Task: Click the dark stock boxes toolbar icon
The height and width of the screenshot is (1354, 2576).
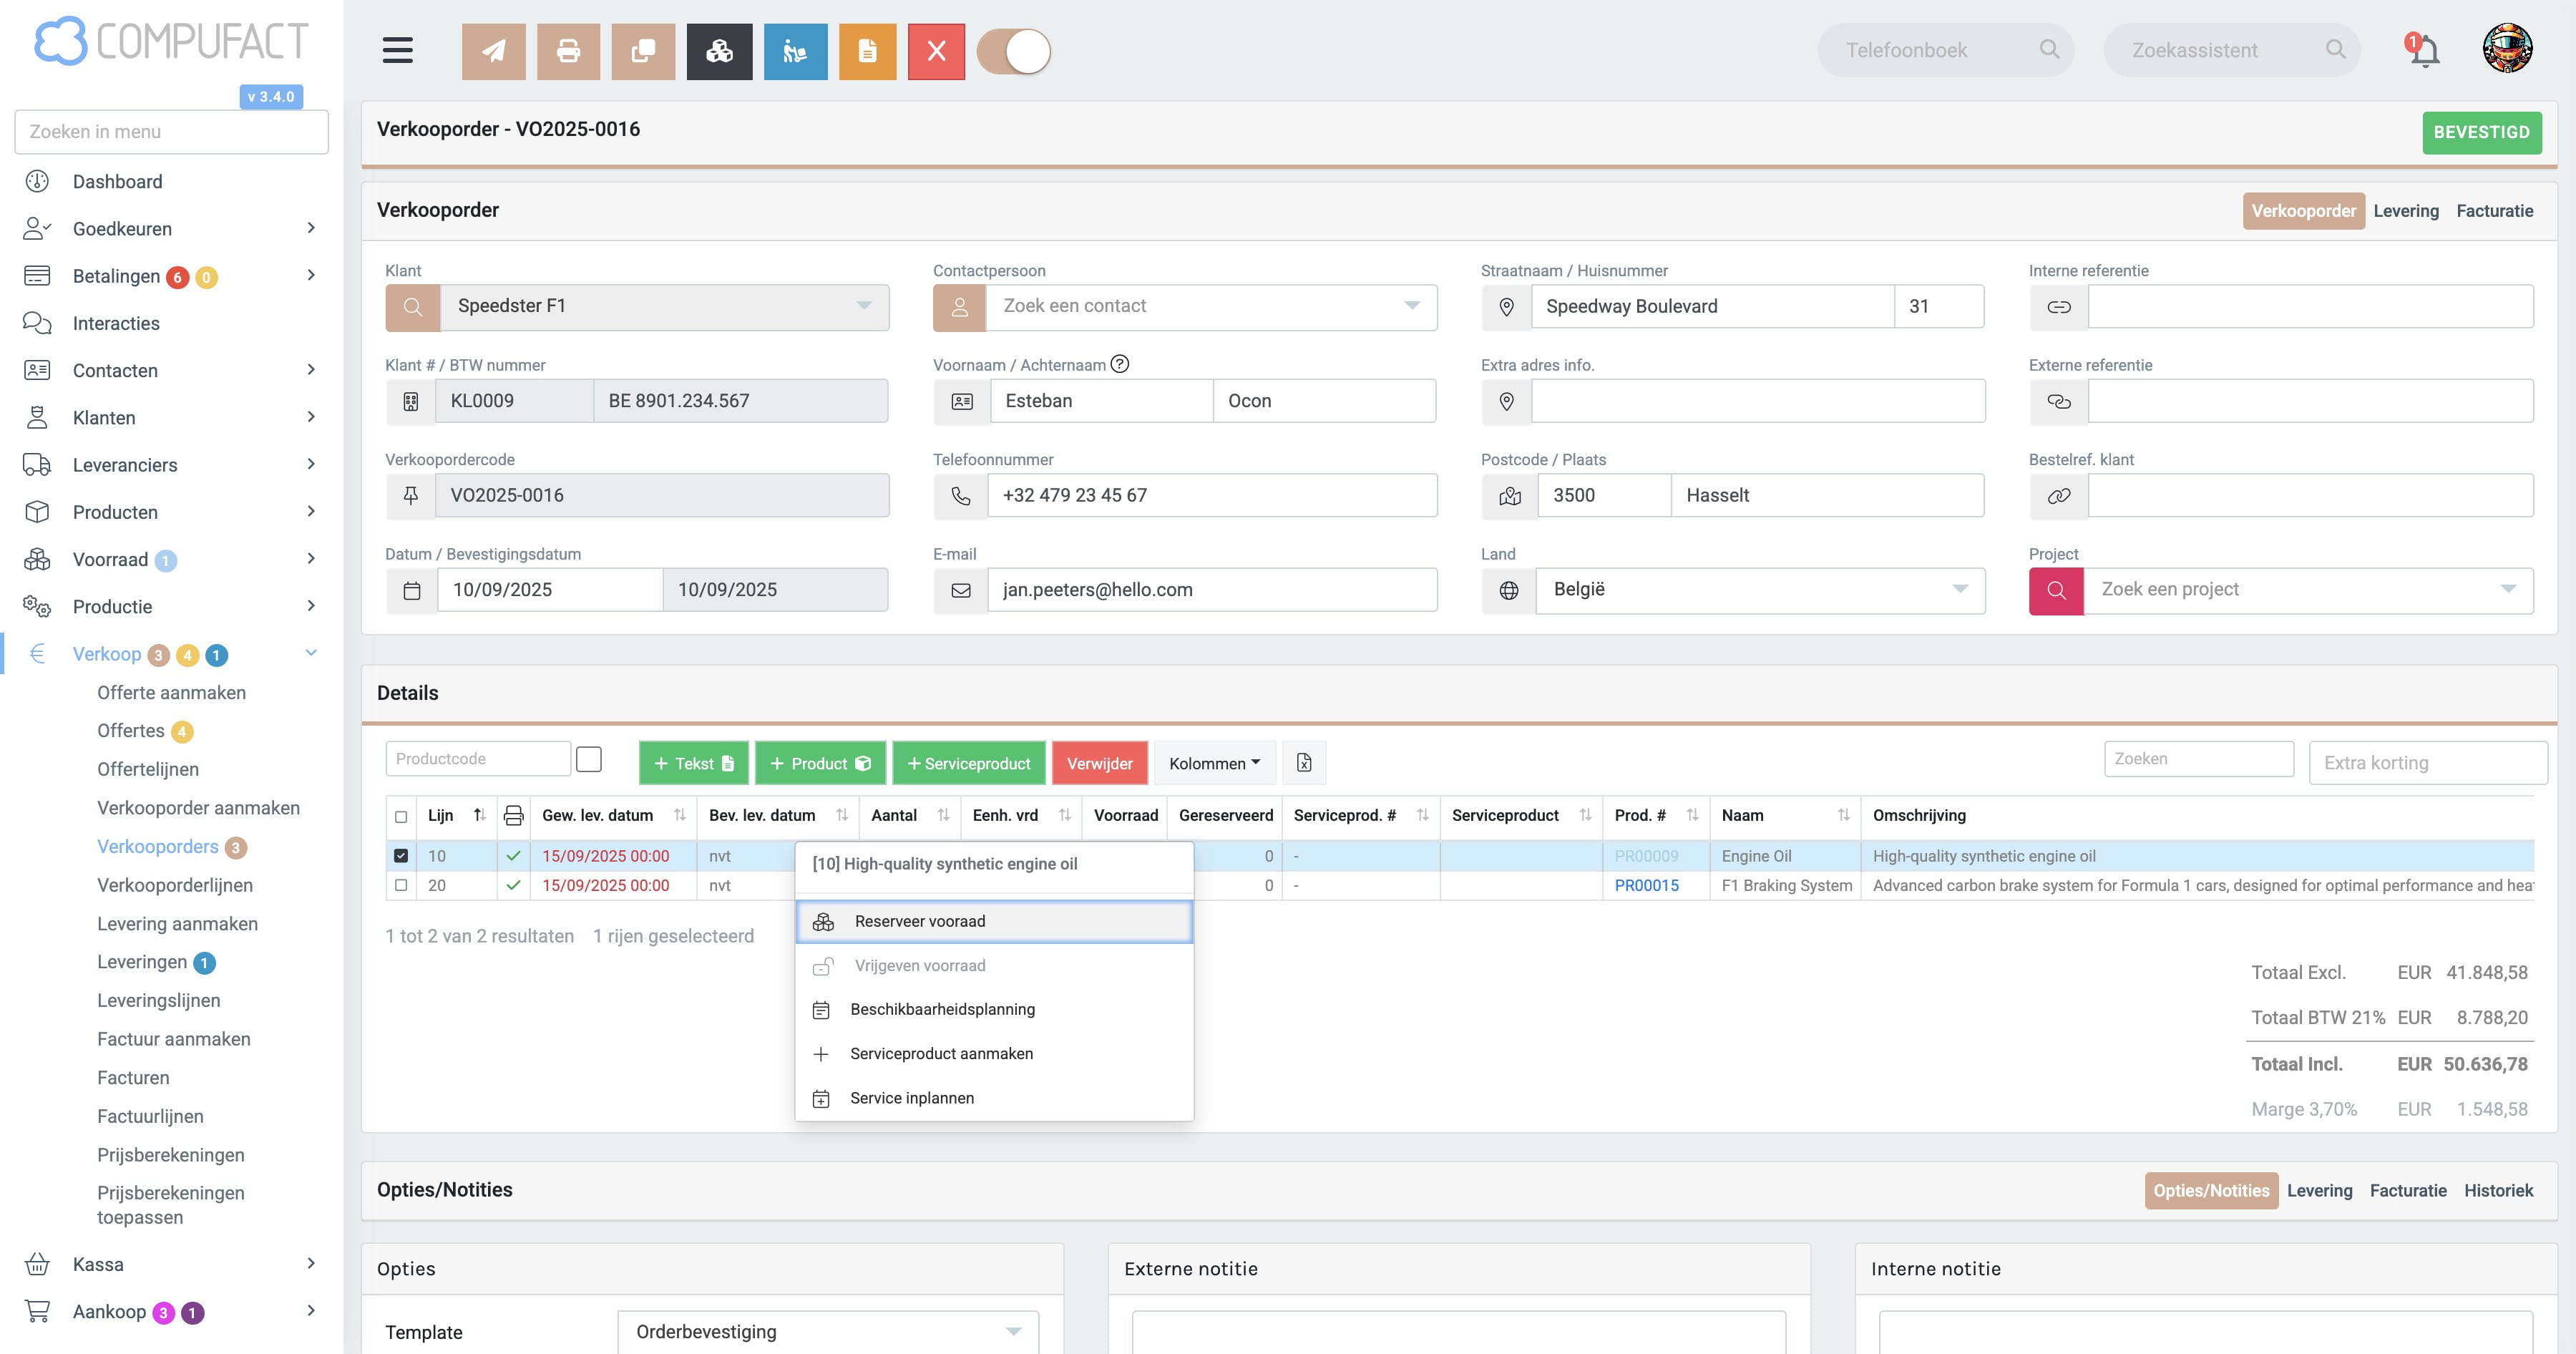Action: pos(719,51)
